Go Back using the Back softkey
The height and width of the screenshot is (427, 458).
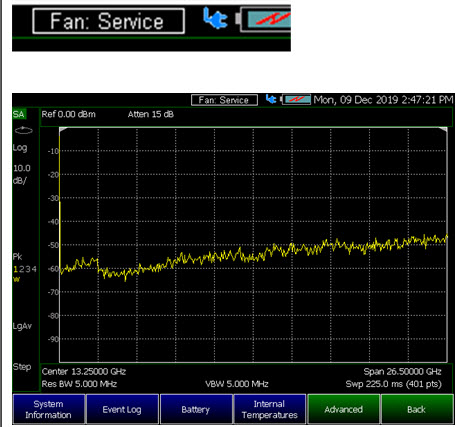[417, 409]
